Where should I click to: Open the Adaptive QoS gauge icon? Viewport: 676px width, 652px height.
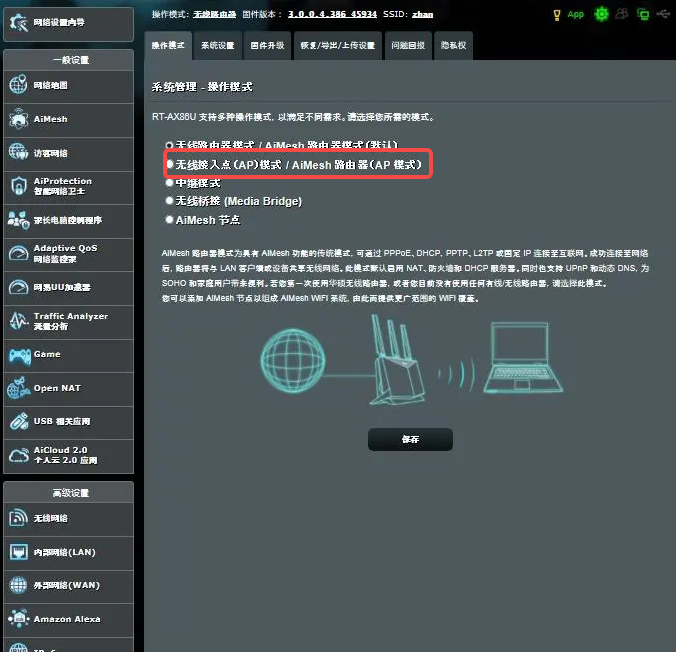pos(18,254)
